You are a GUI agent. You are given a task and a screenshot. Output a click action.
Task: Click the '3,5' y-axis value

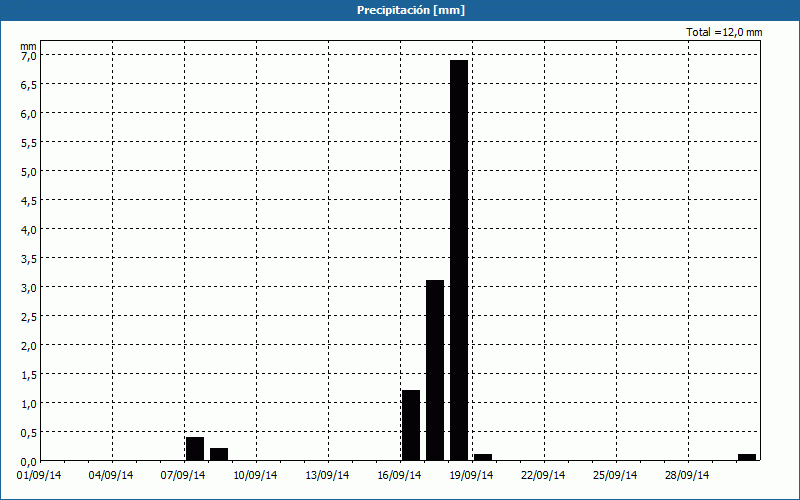[28, 259]
